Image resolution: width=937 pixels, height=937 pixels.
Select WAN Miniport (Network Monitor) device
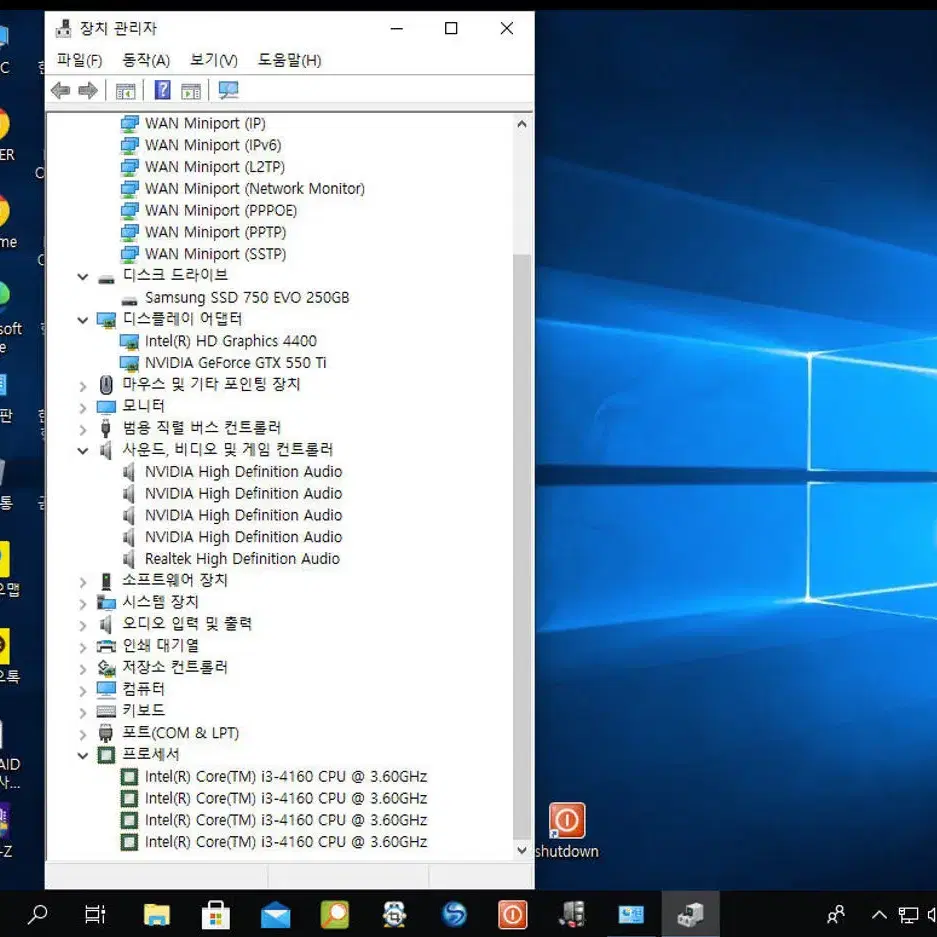[x=255, y=189]
